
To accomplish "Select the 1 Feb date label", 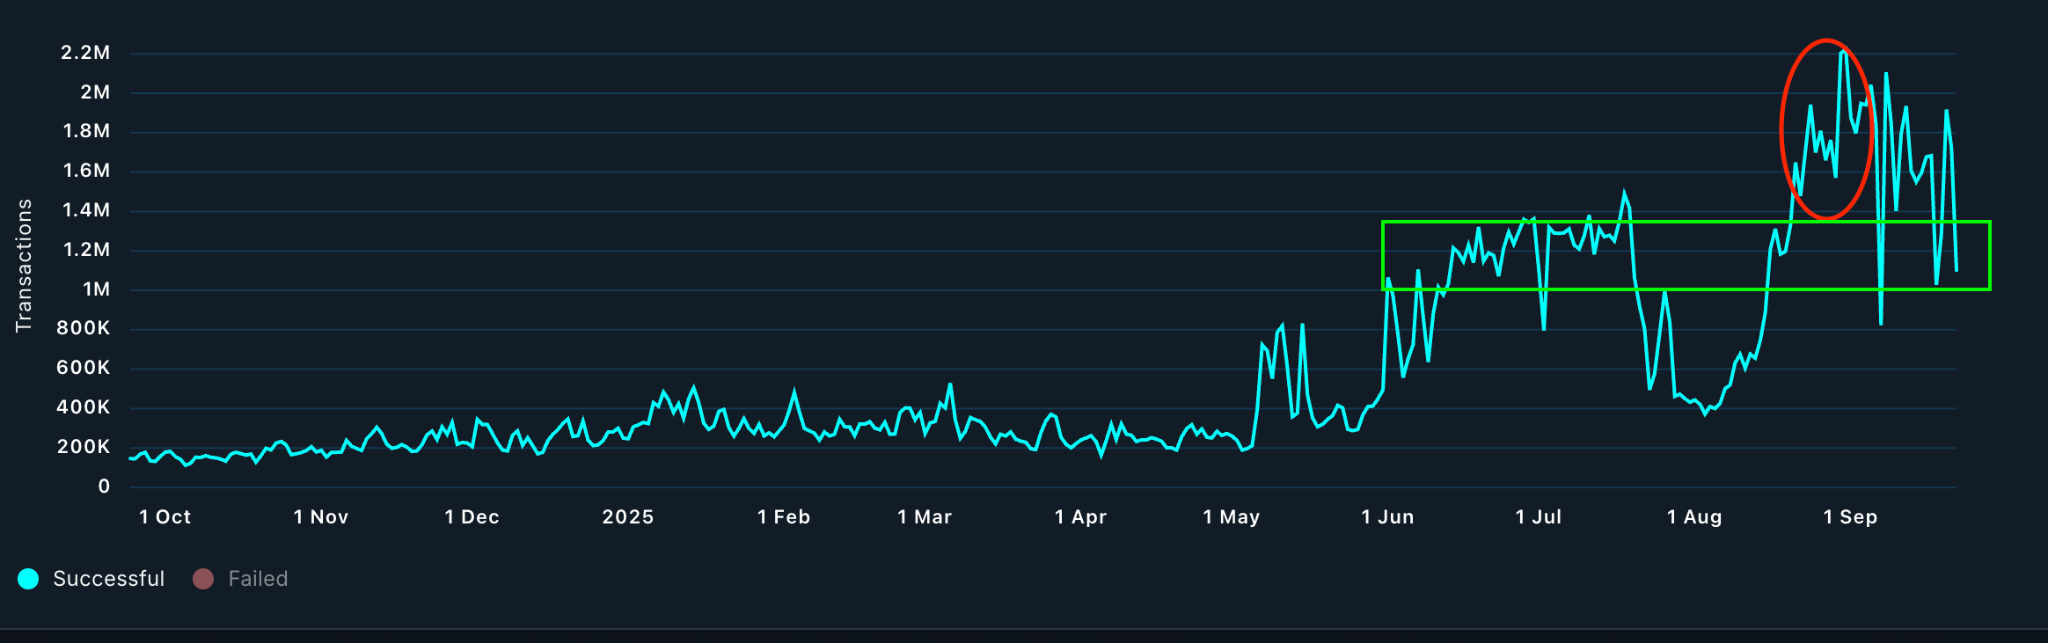I will pyautogui.click(x=784, y=517).
